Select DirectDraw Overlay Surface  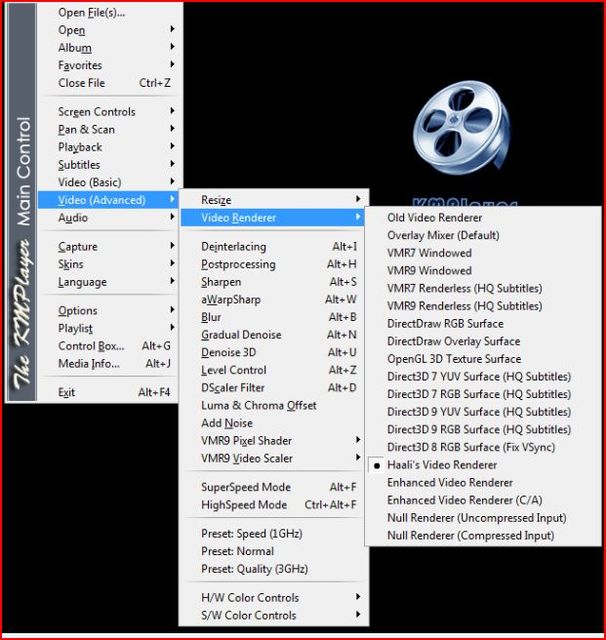point(483,341)
